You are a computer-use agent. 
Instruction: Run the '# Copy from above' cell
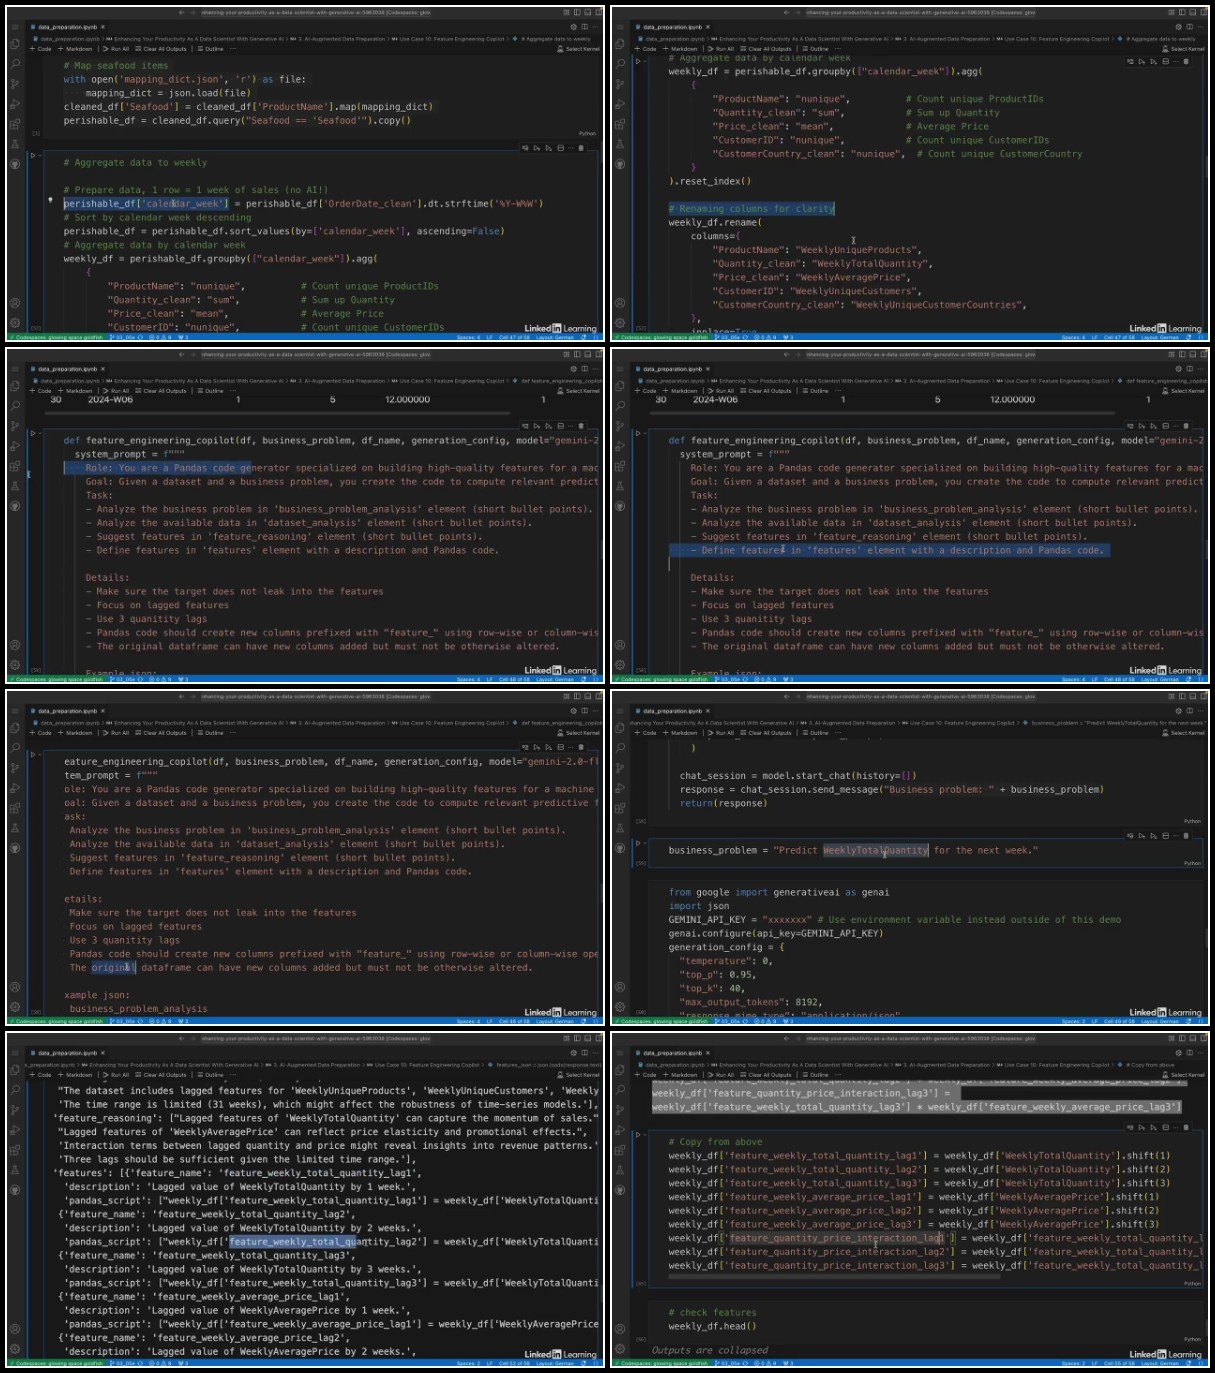click(x=639, y=1135)
